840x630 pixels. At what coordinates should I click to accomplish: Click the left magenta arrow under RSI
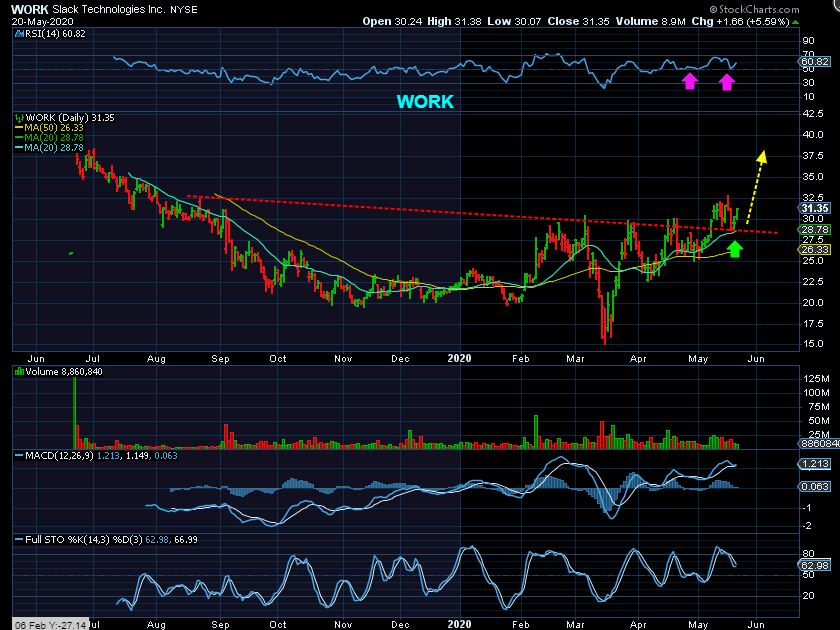click(x=689, y=81)
